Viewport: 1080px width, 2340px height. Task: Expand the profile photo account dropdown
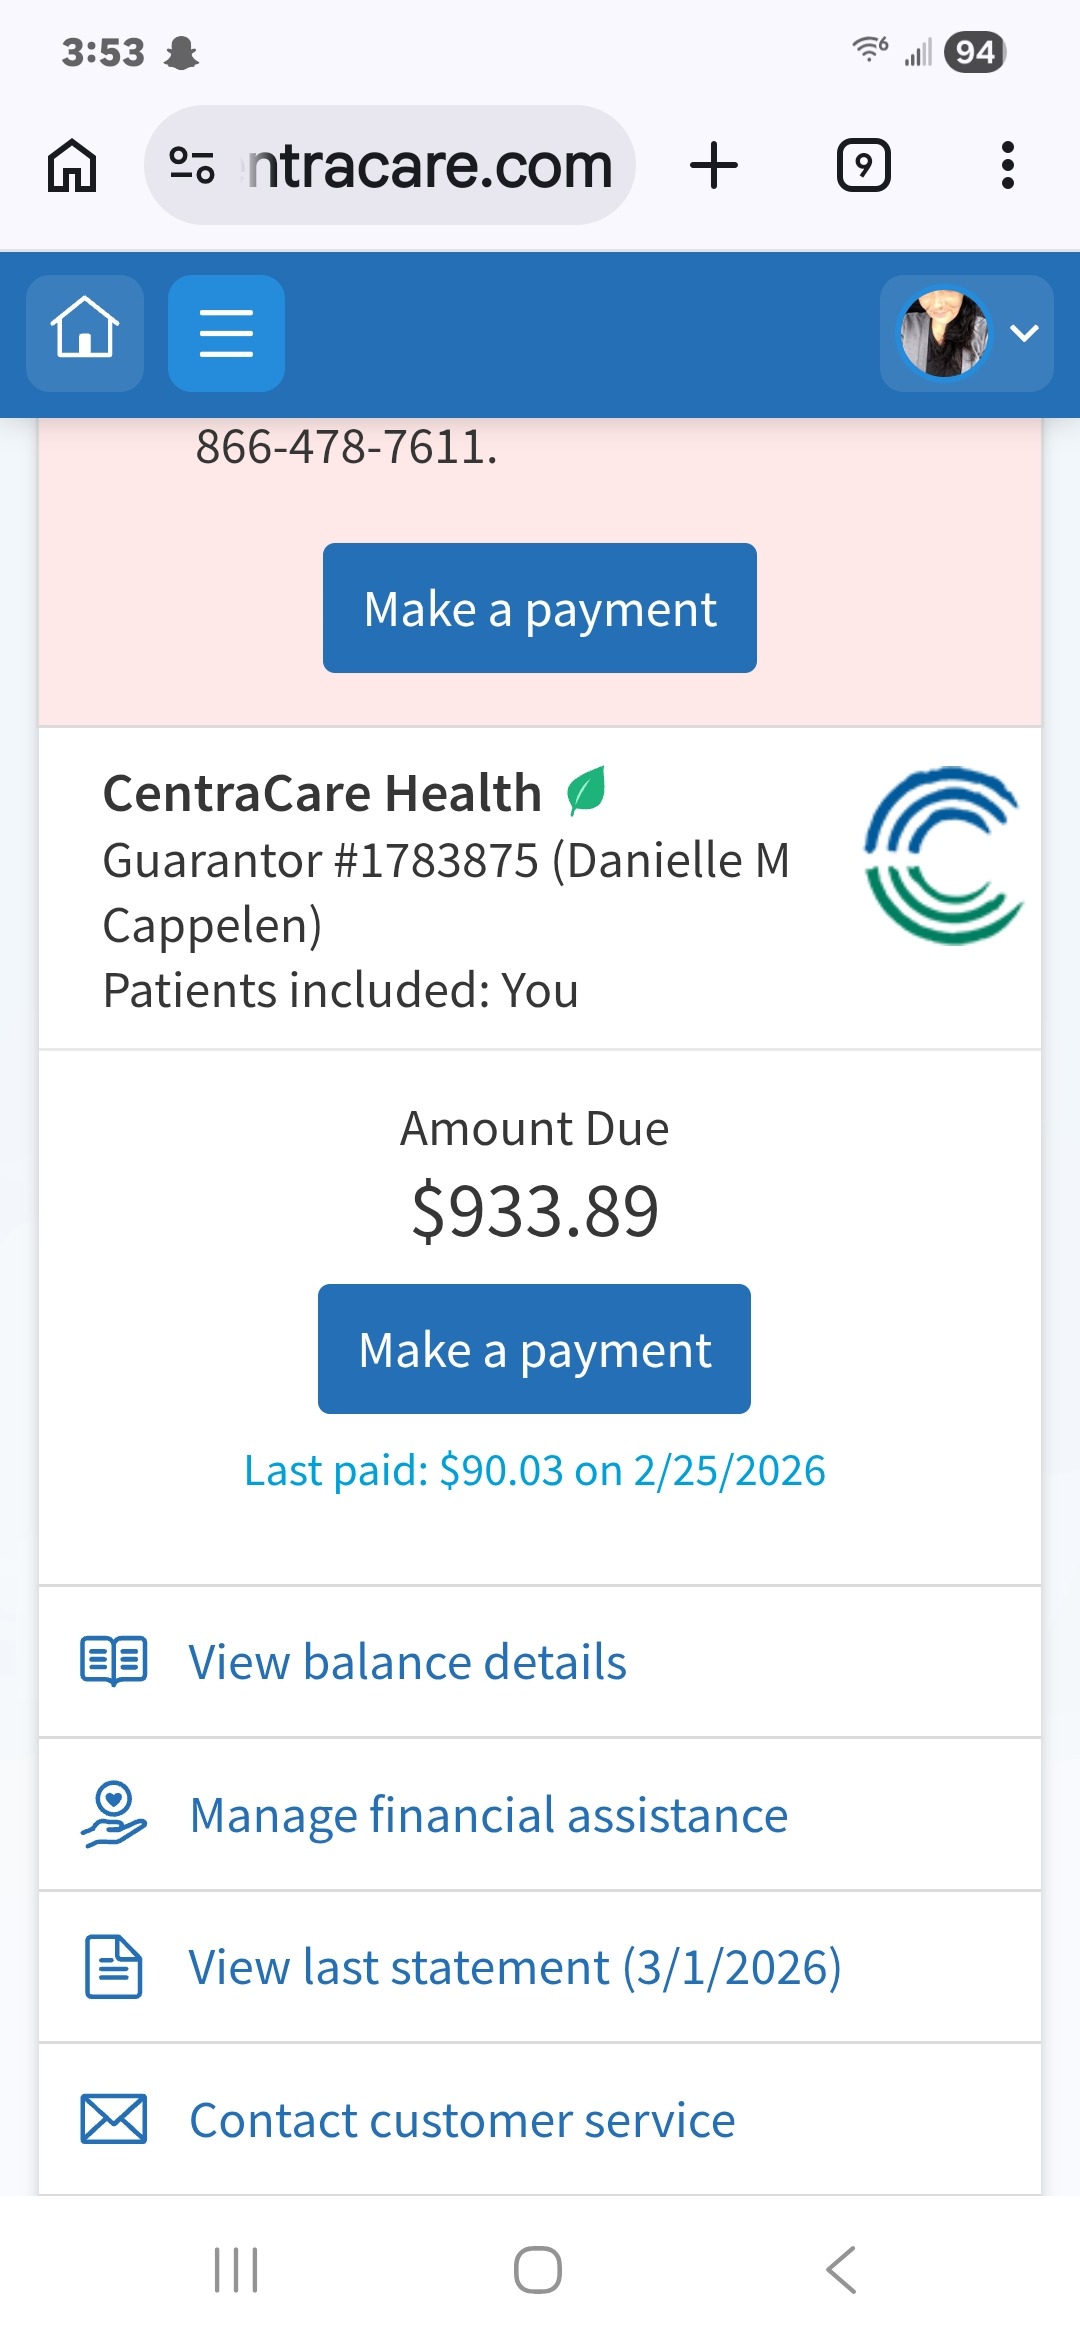(944, 333)
